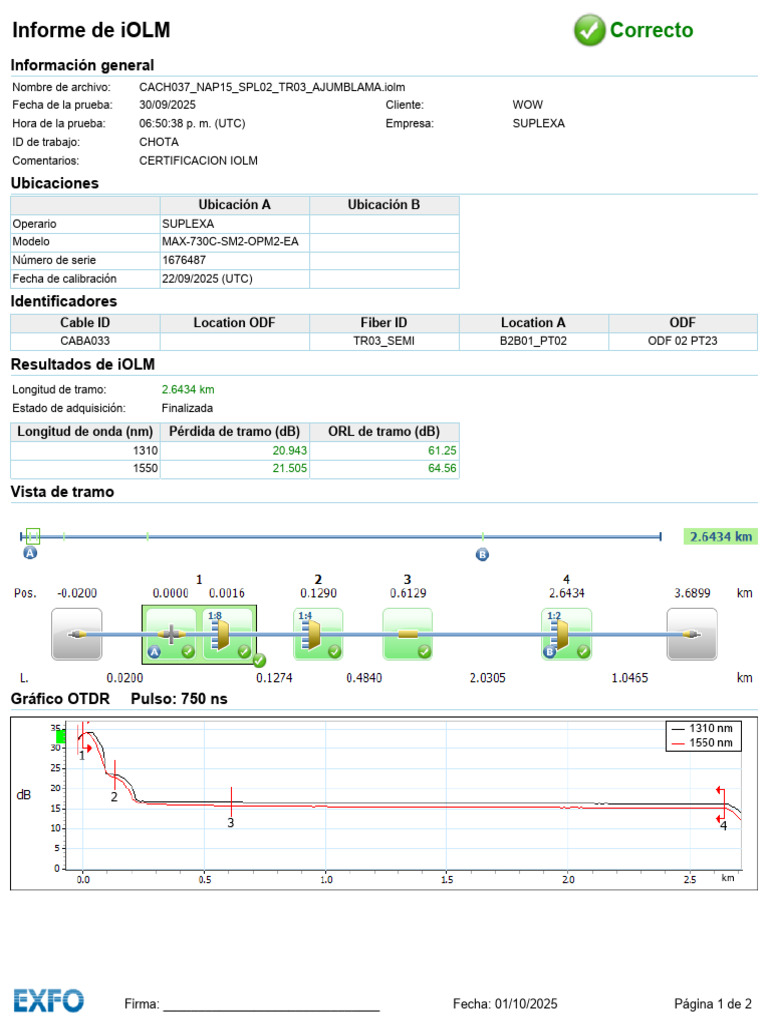Click the Ubicación B column header
The height and width of the screenshot is (1024, 768).
384,205
